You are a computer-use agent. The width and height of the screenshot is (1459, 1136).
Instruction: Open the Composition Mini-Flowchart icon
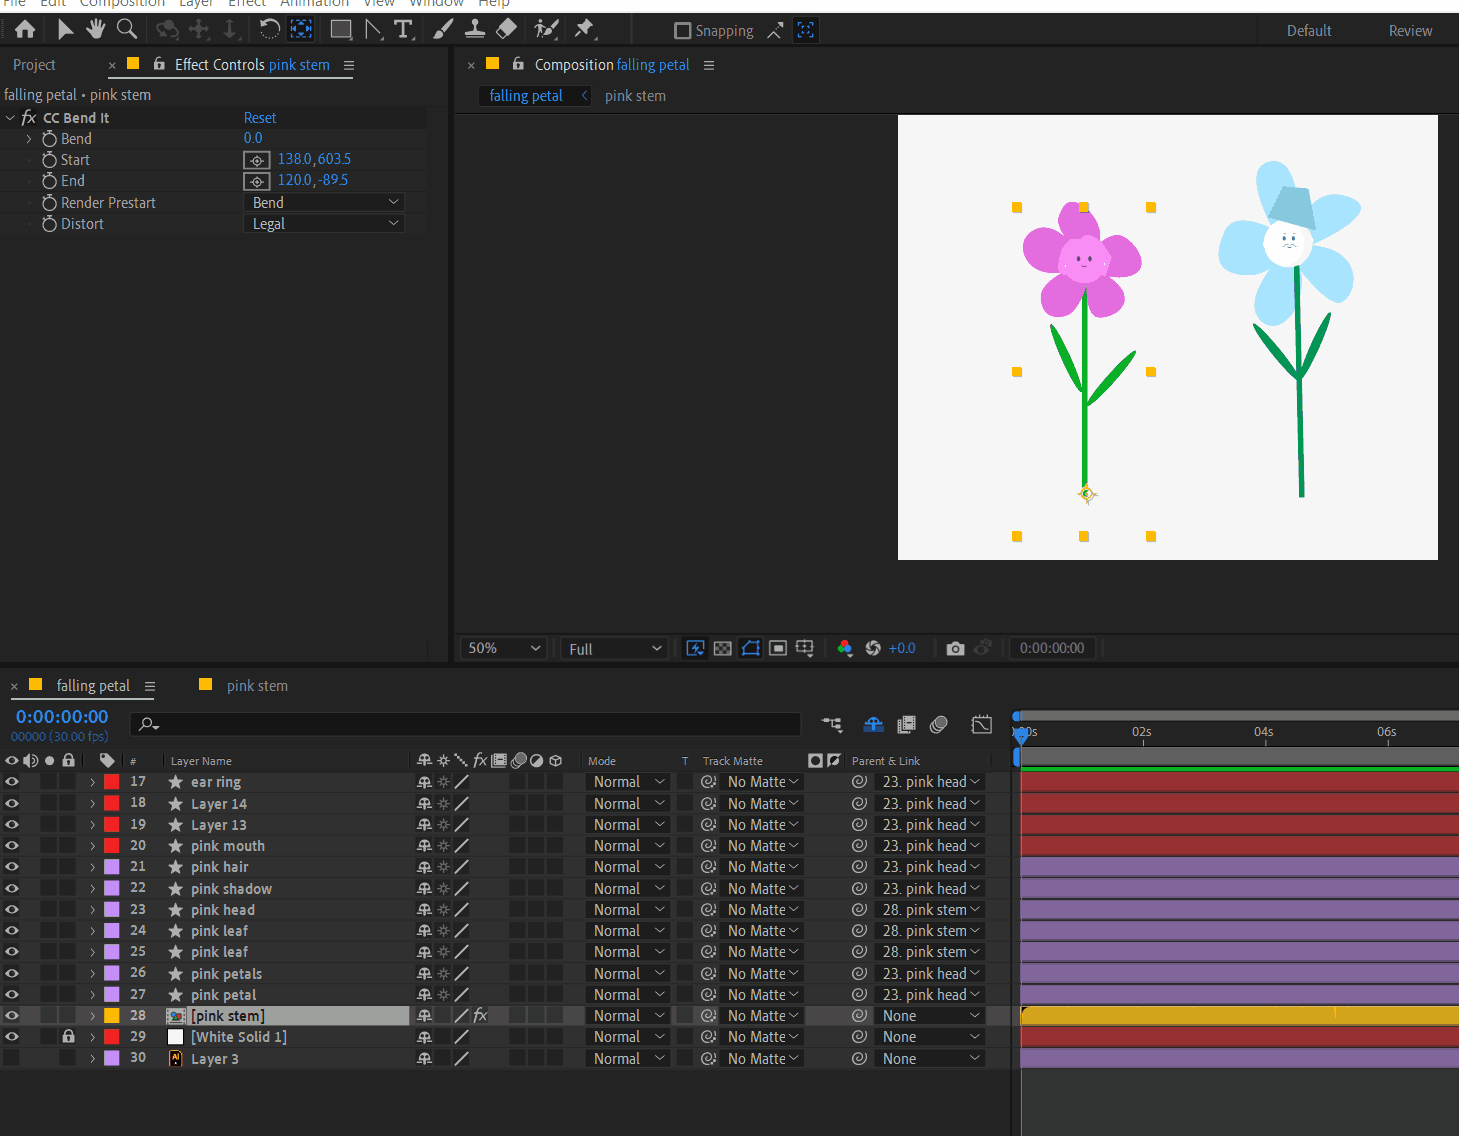pos(832,724)
